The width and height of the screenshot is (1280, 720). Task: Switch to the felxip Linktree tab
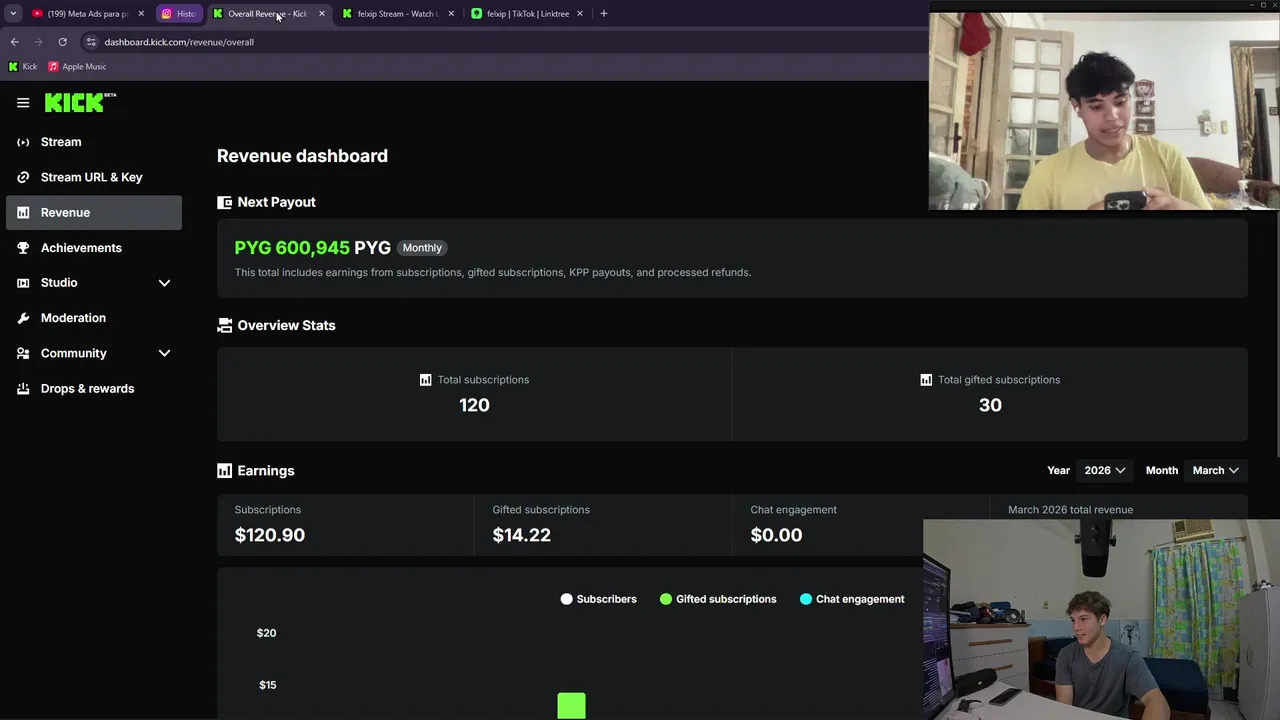(x=528, y=14)
